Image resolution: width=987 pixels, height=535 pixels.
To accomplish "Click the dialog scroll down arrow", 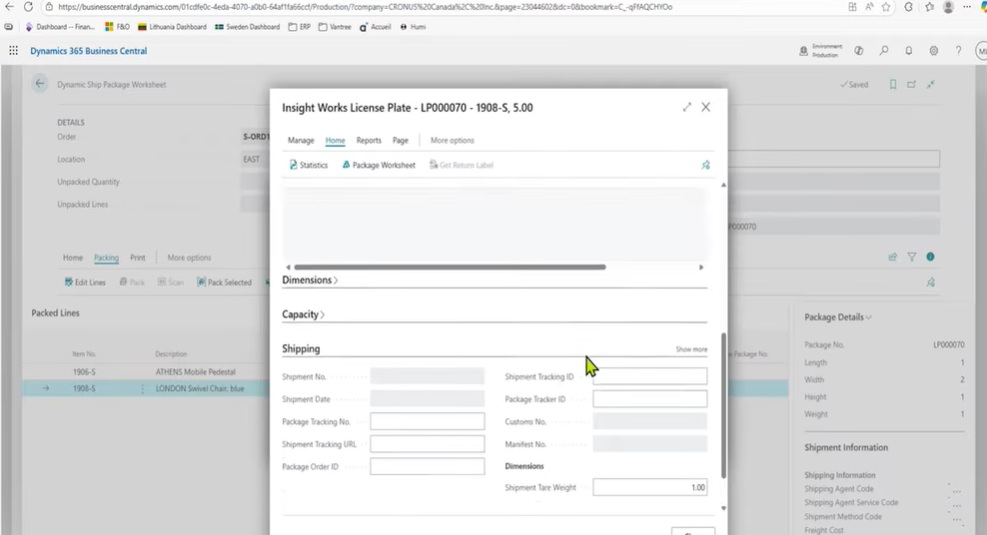I will pyautogui.click(x=723, y=508).
